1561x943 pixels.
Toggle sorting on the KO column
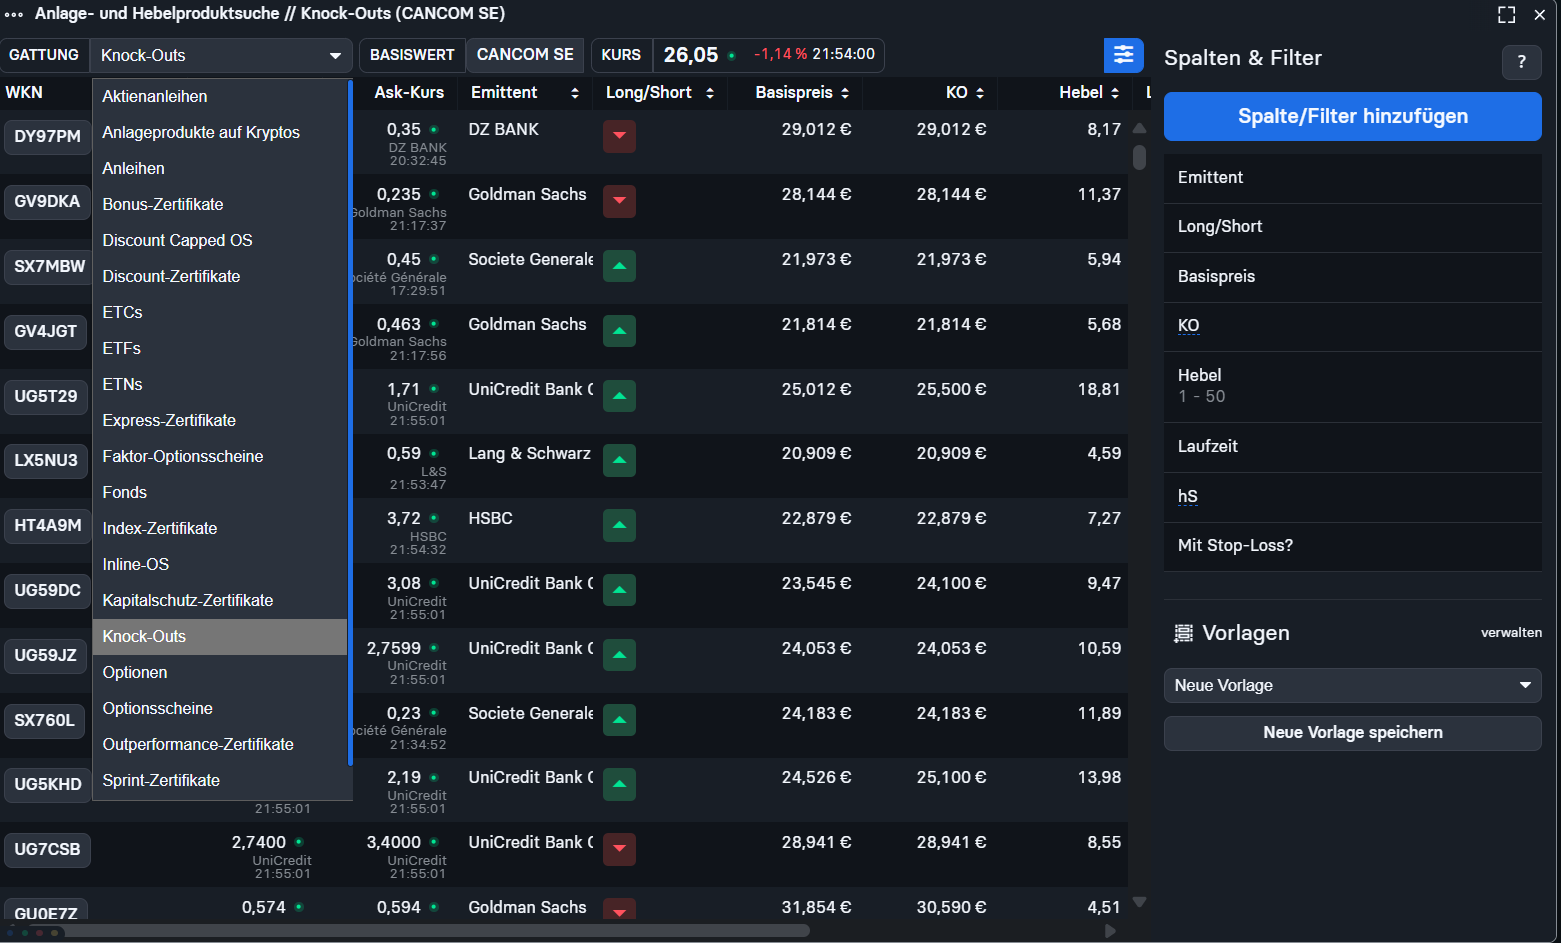pyautogui.click(x=965, y=92)
